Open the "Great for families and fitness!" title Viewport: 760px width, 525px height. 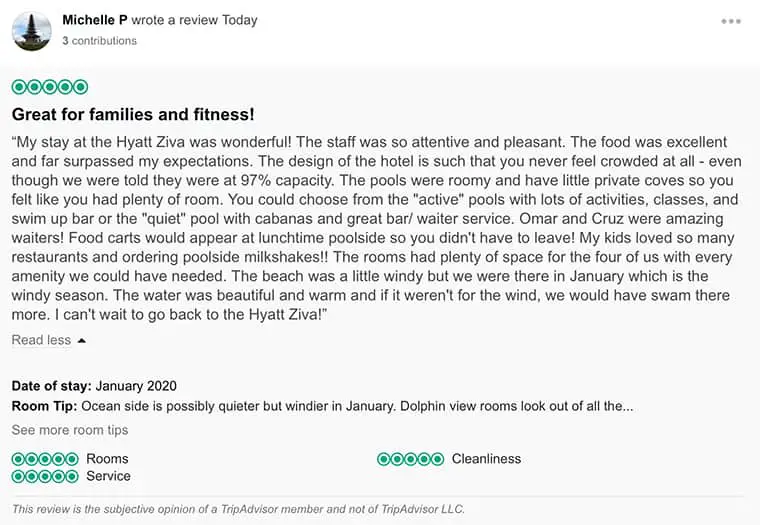tap(133, 115)
